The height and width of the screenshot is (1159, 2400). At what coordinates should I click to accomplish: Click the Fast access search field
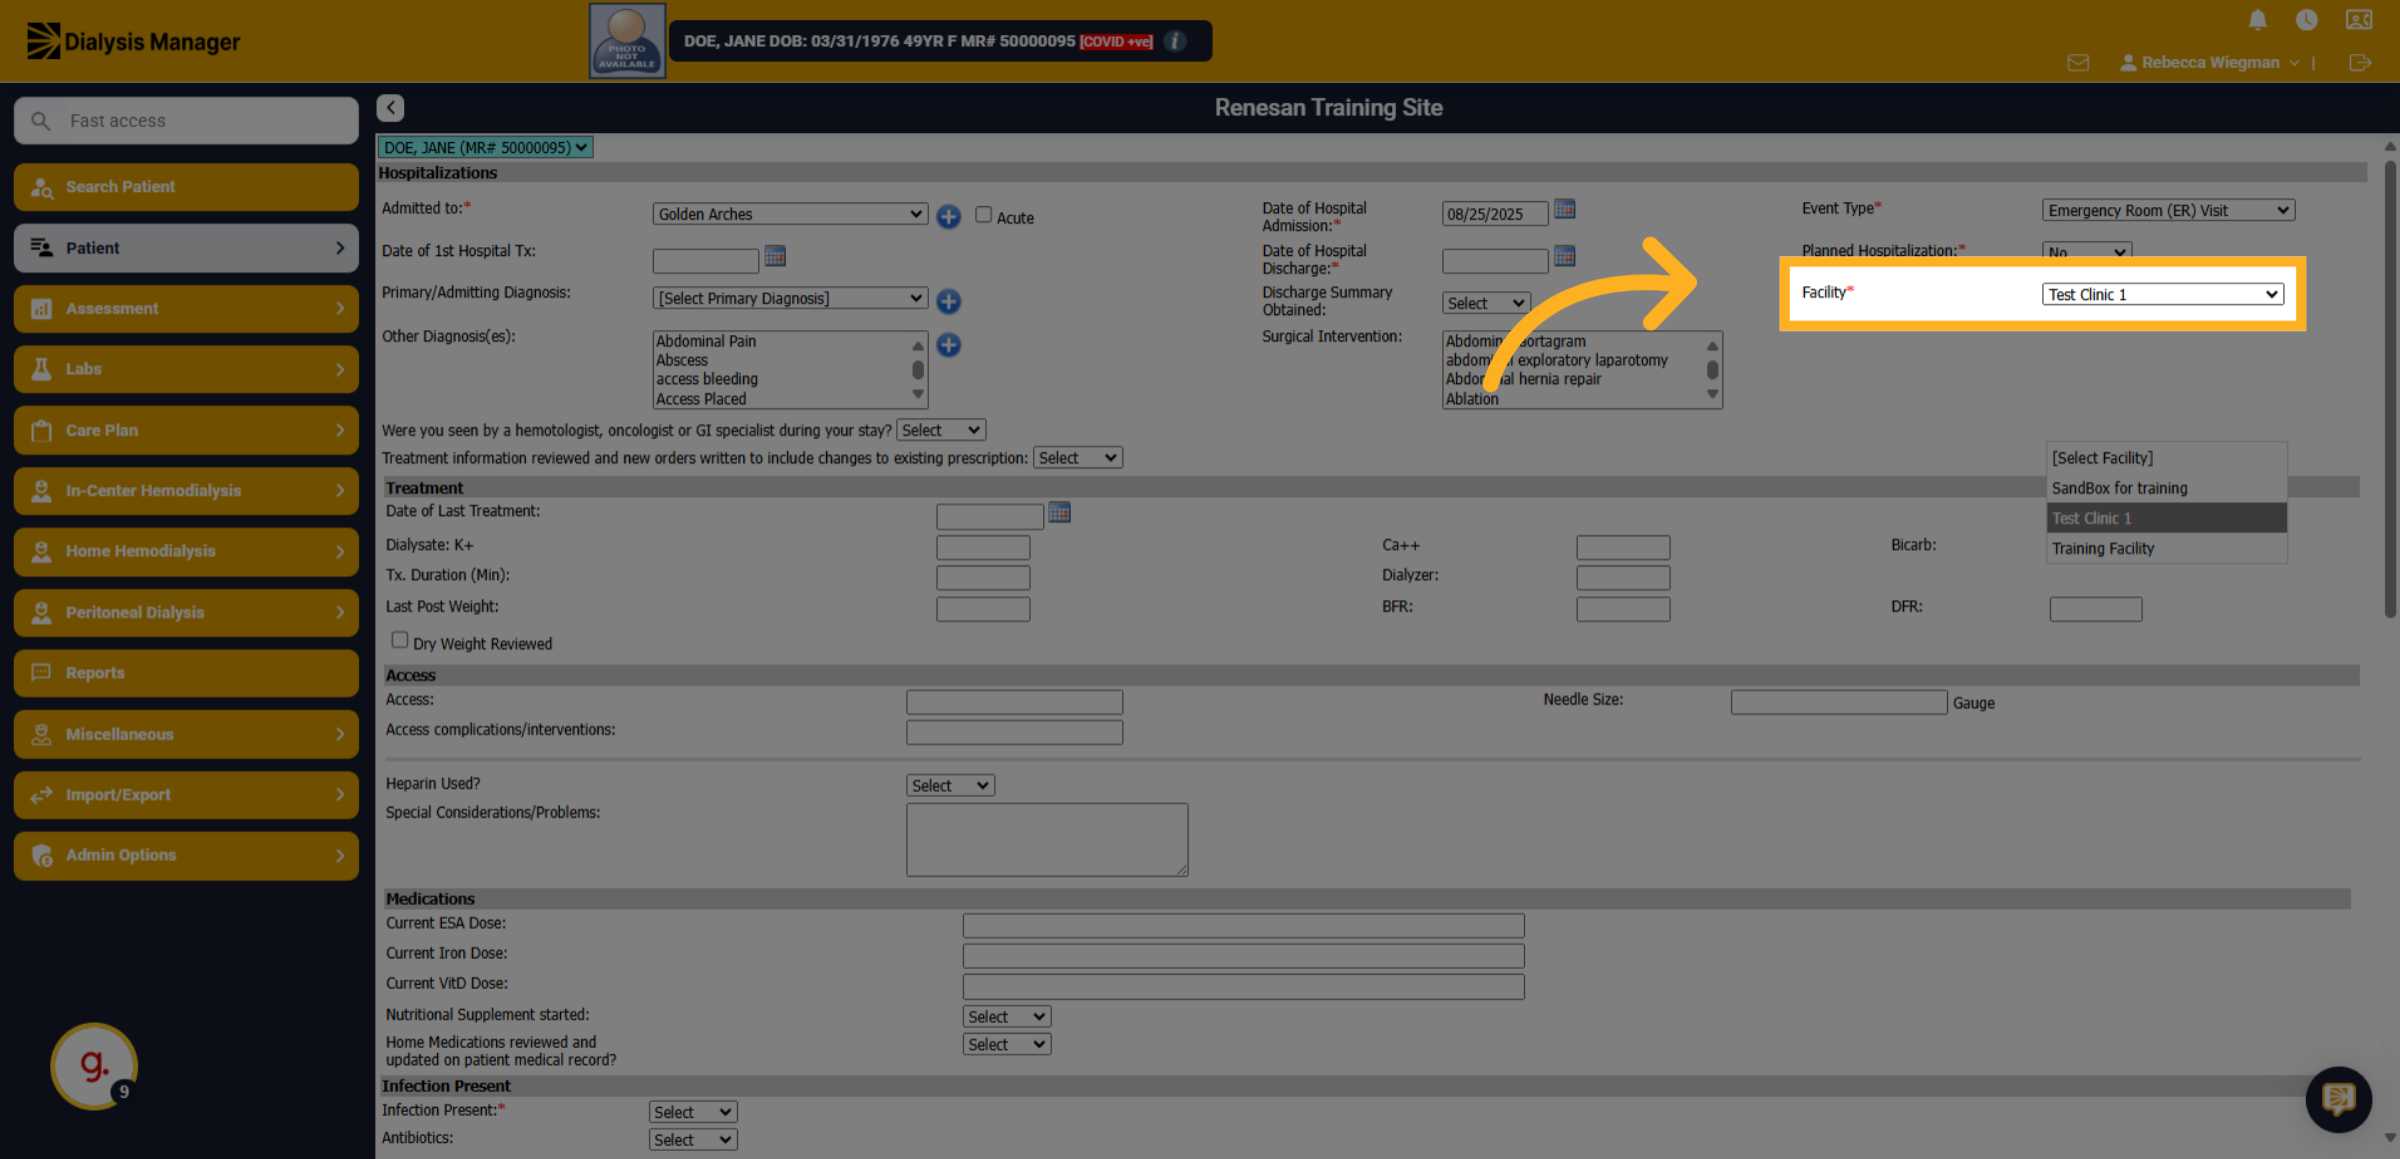click(186, 120)
